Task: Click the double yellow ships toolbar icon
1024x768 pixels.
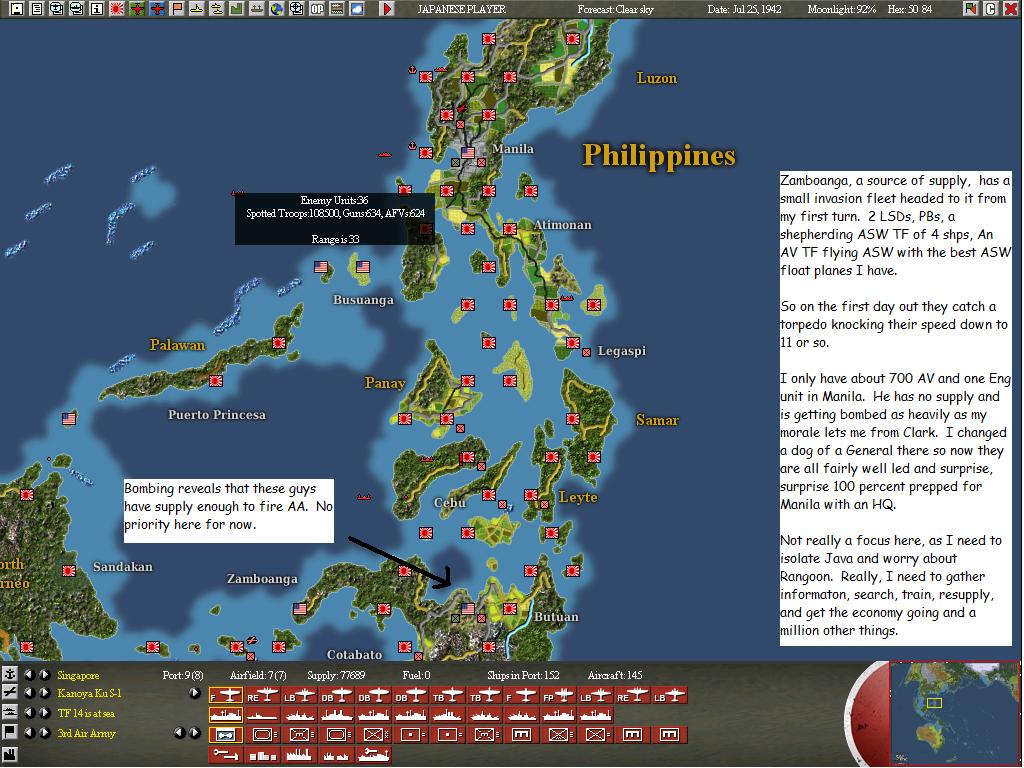Action: 217,8
